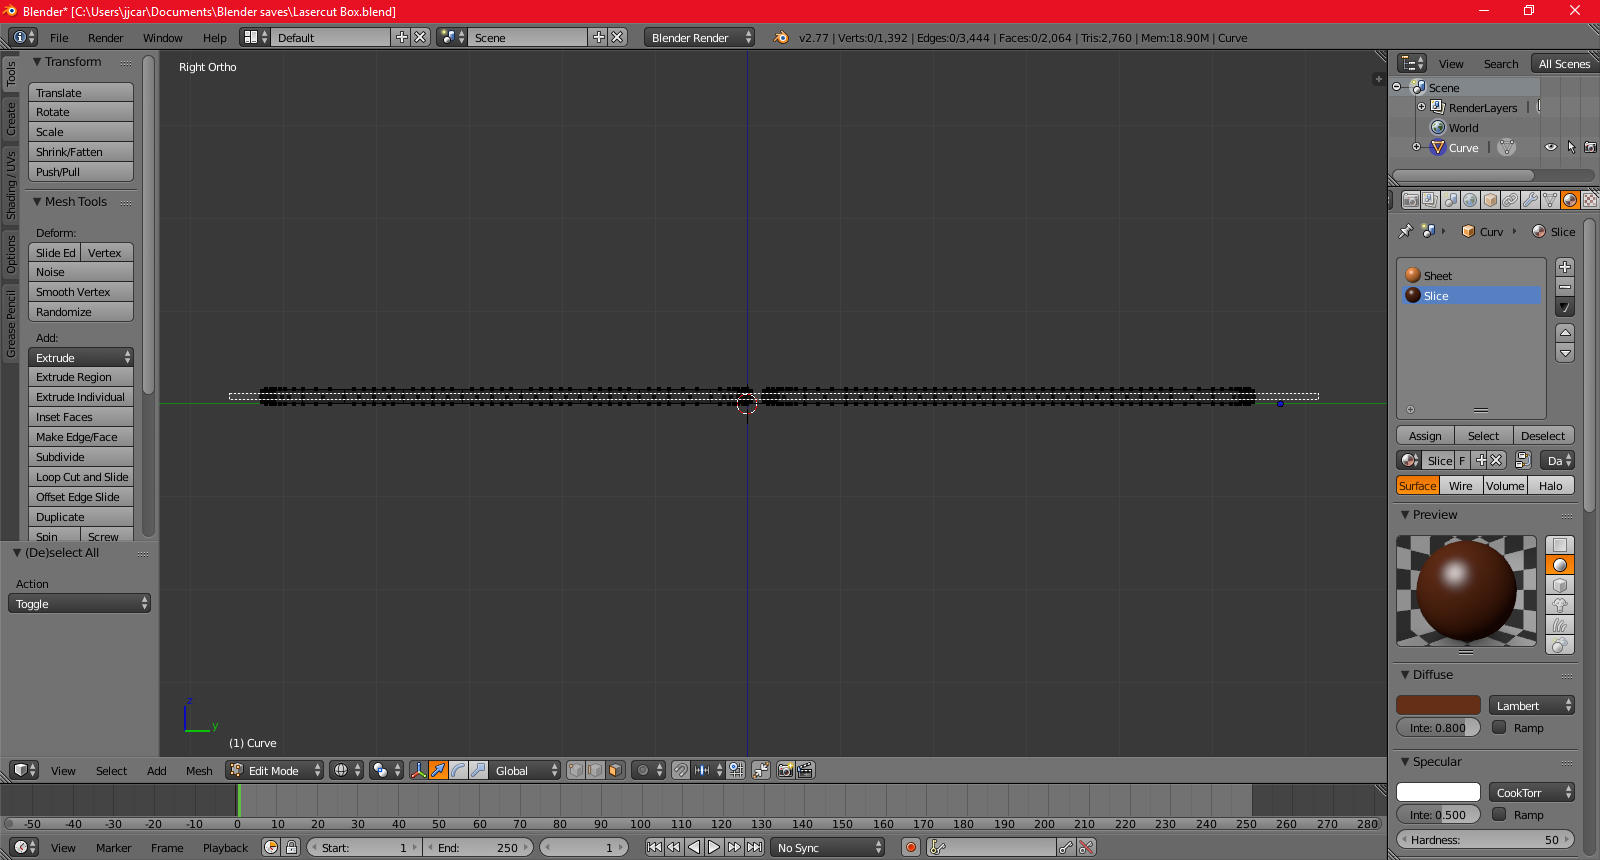Open the Window menu
The height and width of the screenshot is (860, 1600).
pyautogui.click(x=162, y=37)
